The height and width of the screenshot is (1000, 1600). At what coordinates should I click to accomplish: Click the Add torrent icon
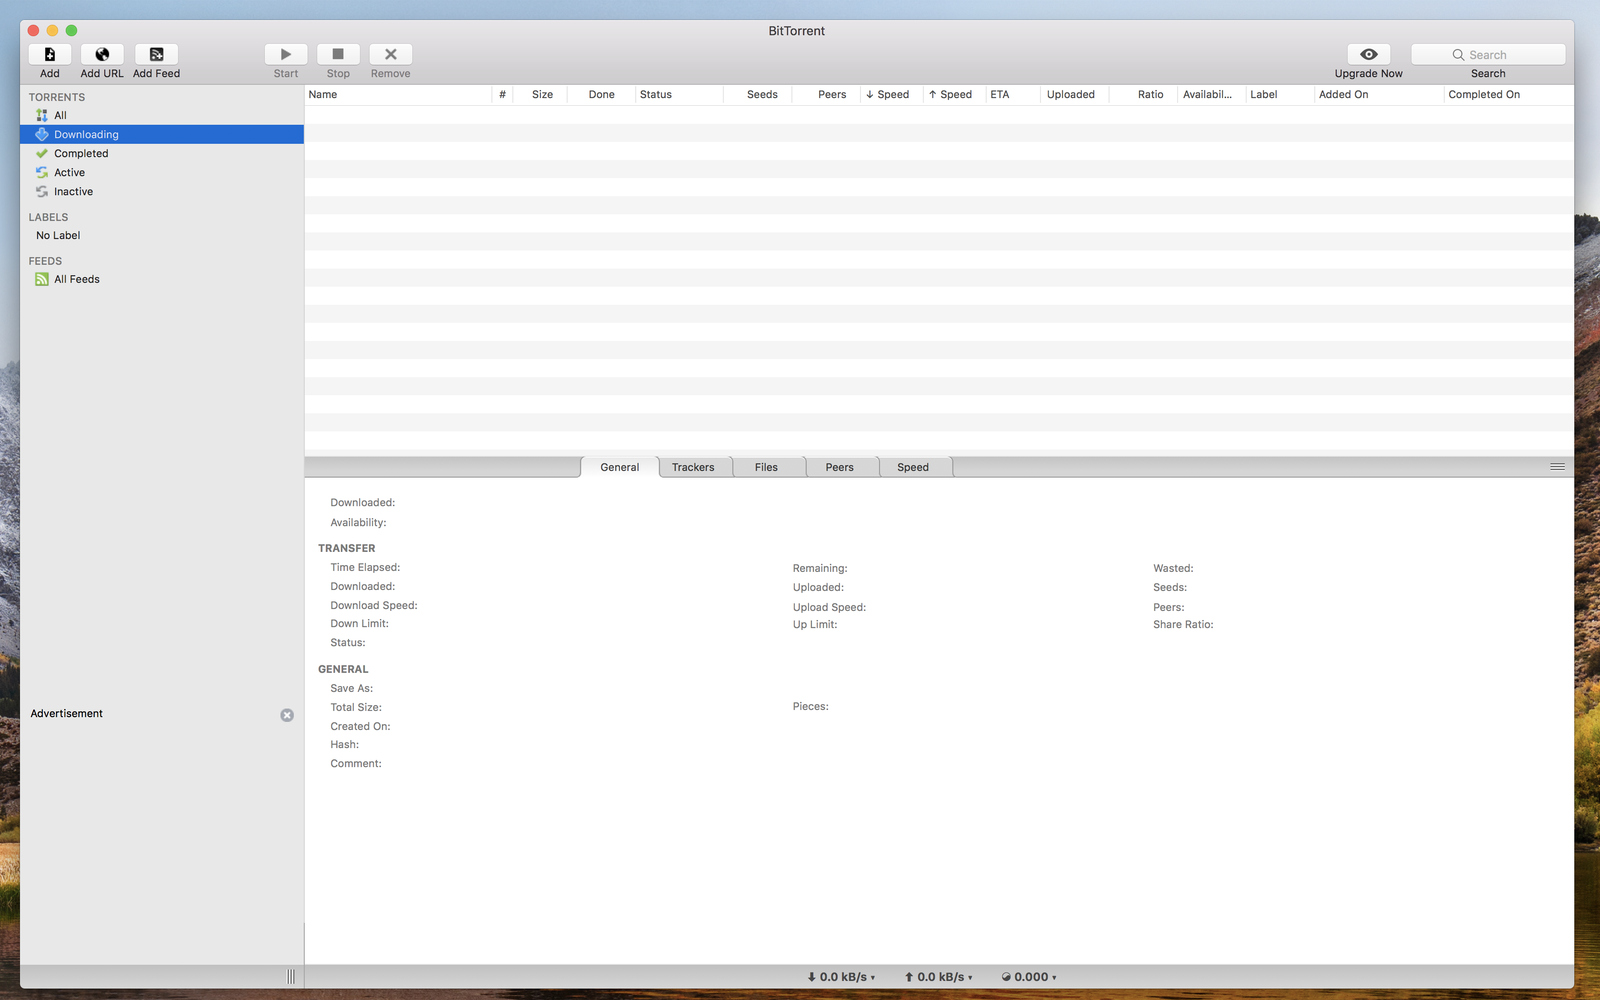tap(50, 54)
